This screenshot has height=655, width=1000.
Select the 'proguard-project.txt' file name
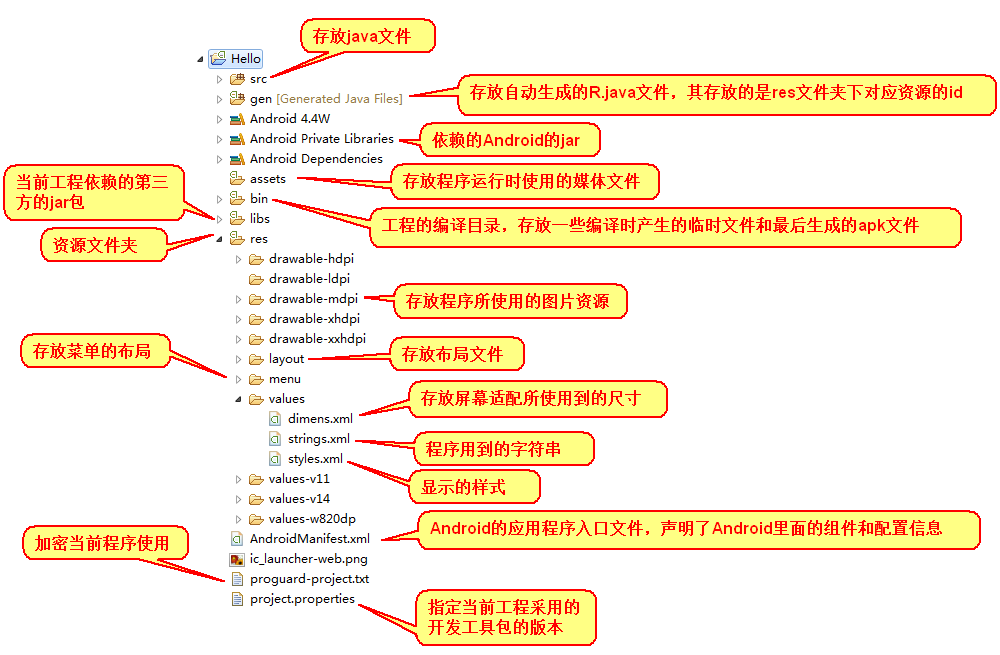[309, 579]
